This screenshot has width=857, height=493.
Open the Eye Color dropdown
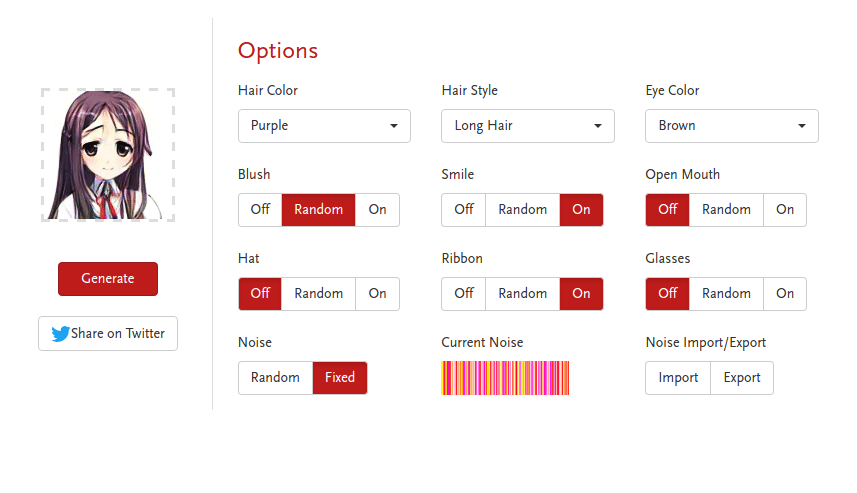click(x=731, y=126)
